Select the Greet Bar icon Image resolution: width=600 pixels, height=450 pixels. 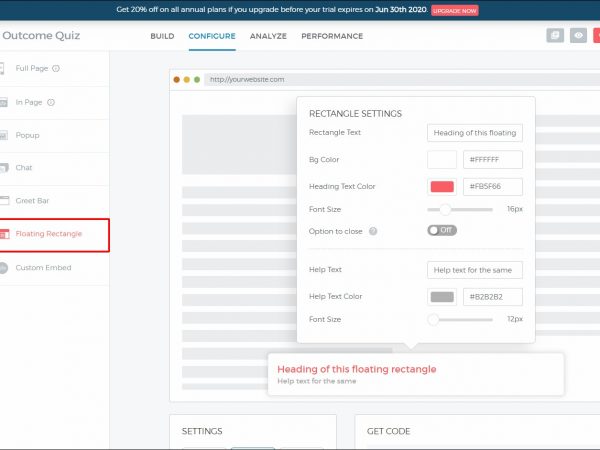5,201
